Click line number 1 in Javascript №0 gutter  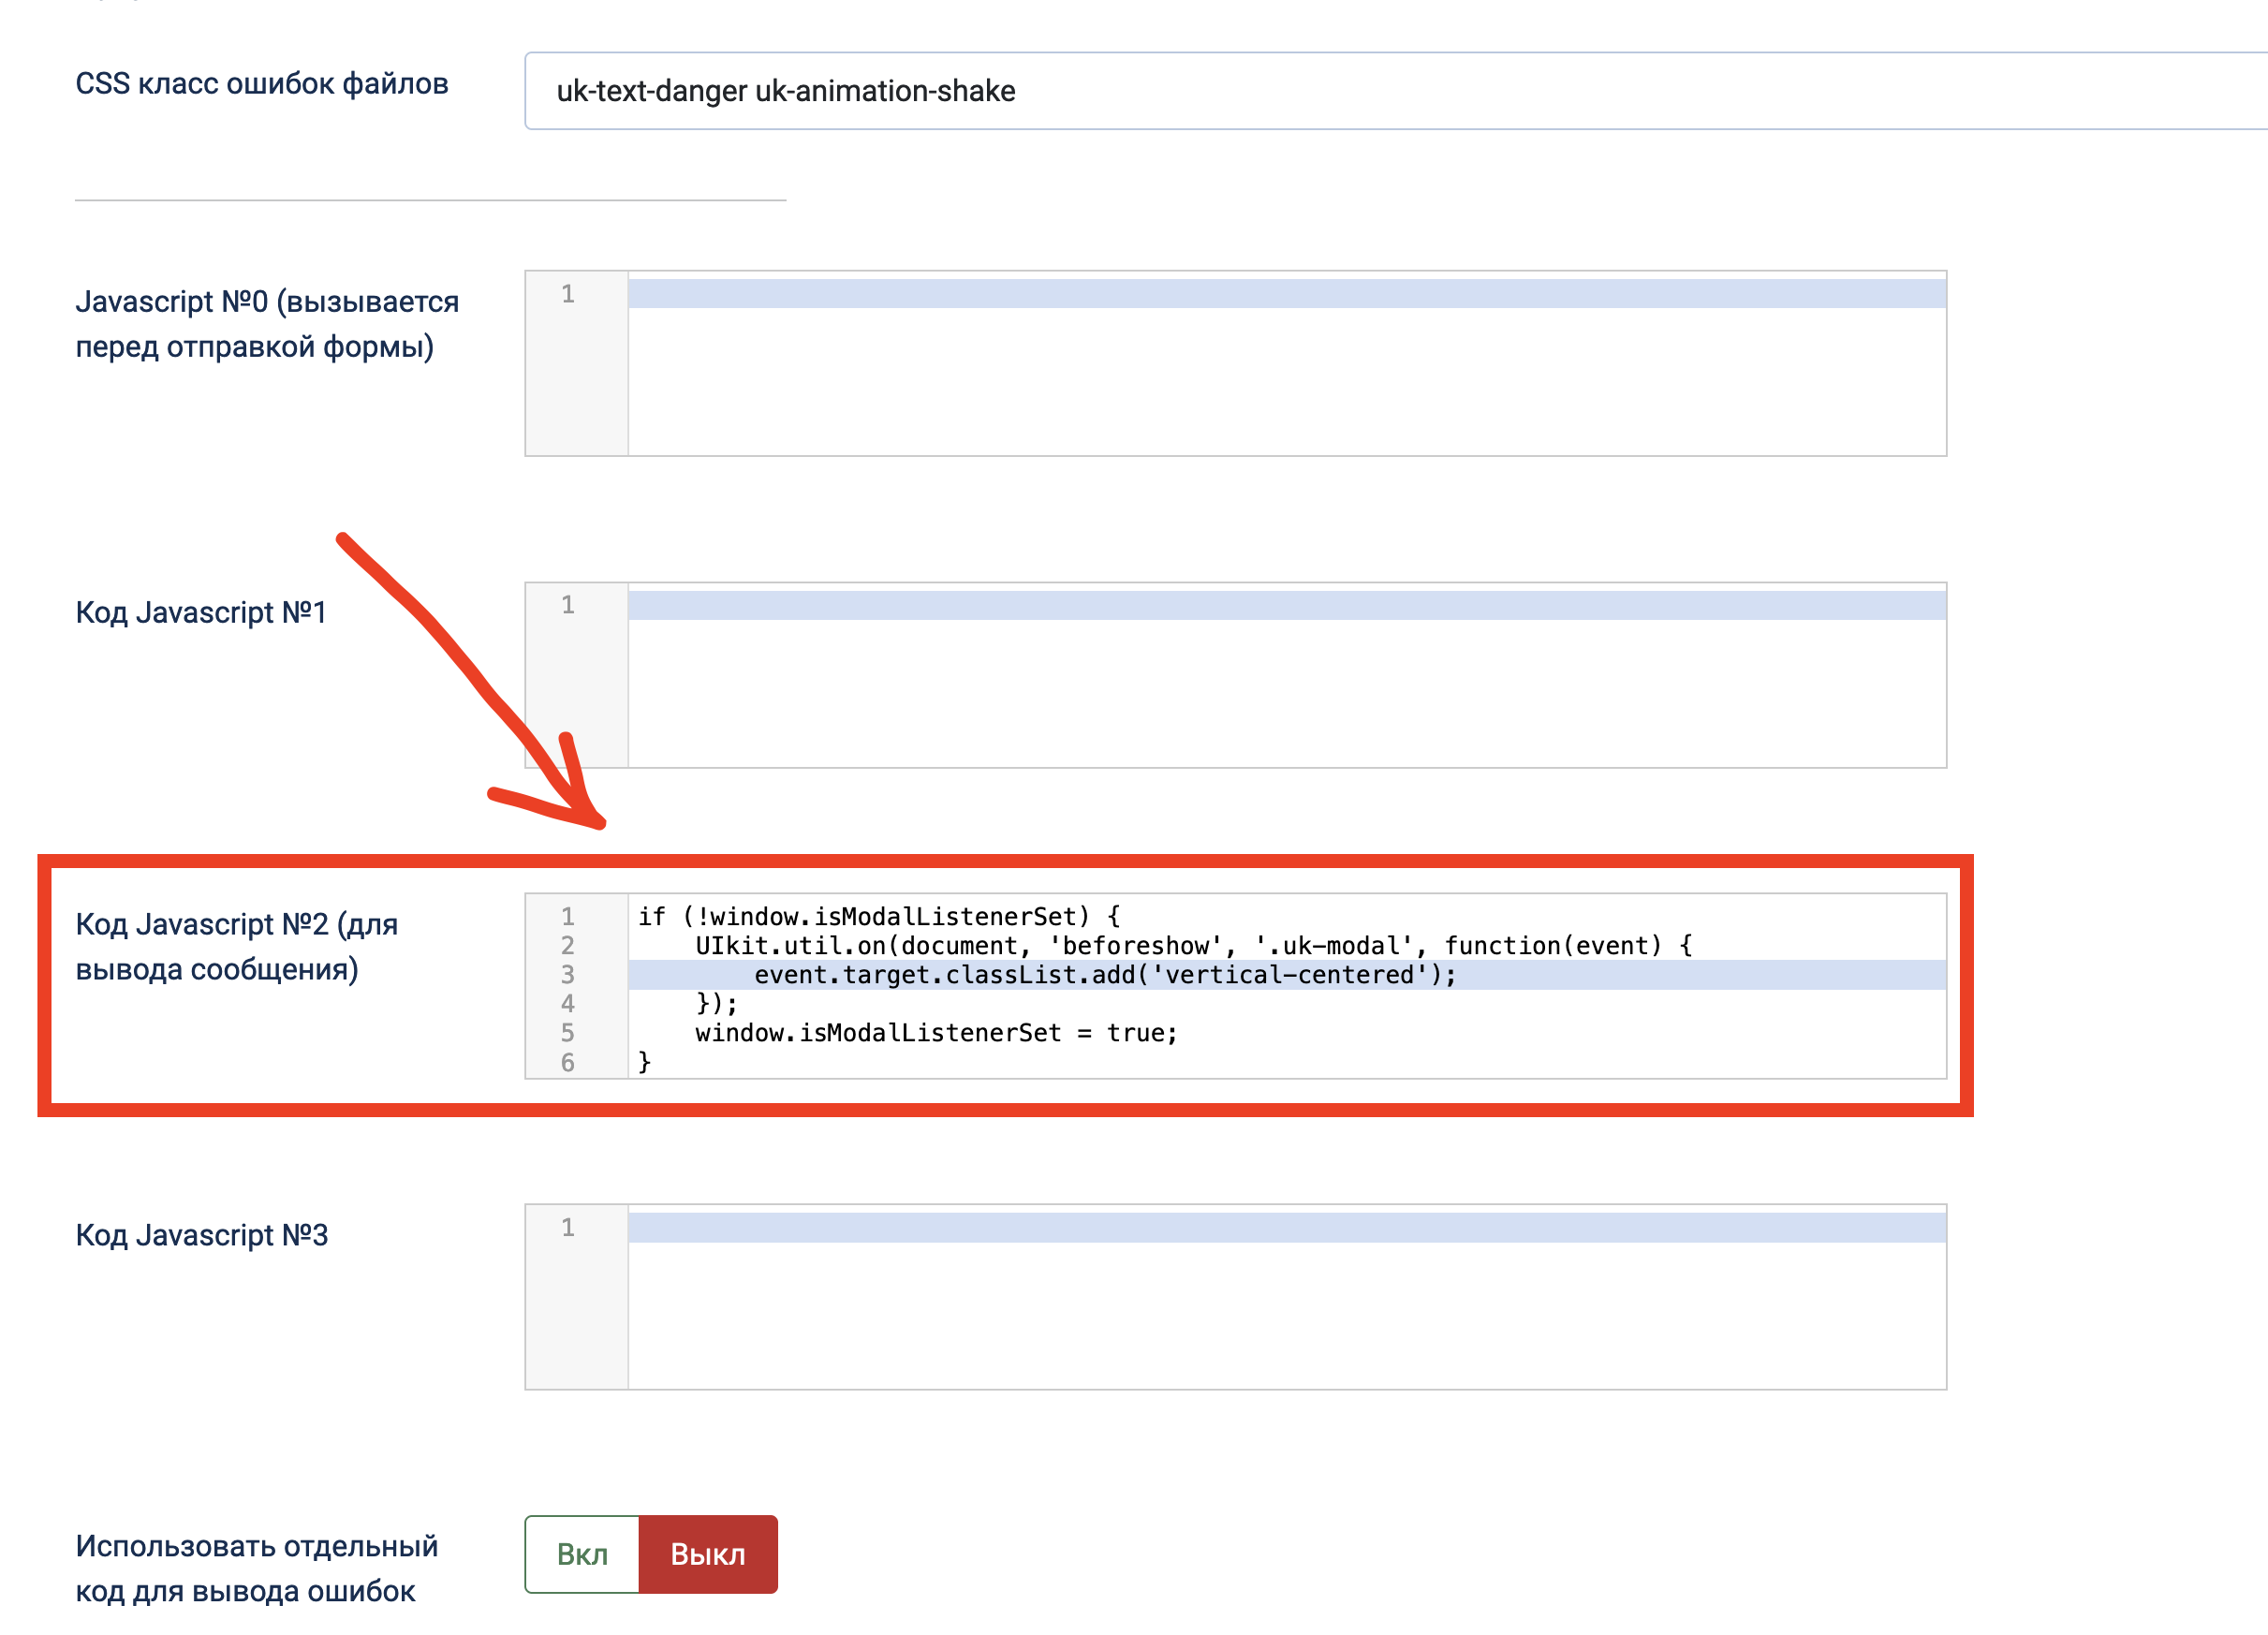click(568, 294)
